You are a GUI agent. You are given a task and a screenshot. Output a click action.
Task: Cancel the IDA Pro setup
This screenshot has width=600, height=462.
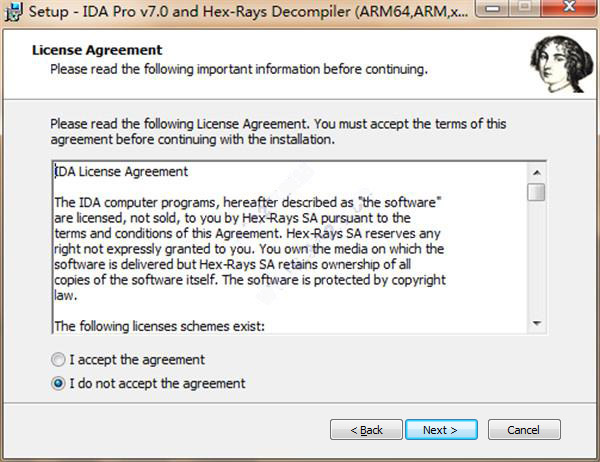pos(523,429)
